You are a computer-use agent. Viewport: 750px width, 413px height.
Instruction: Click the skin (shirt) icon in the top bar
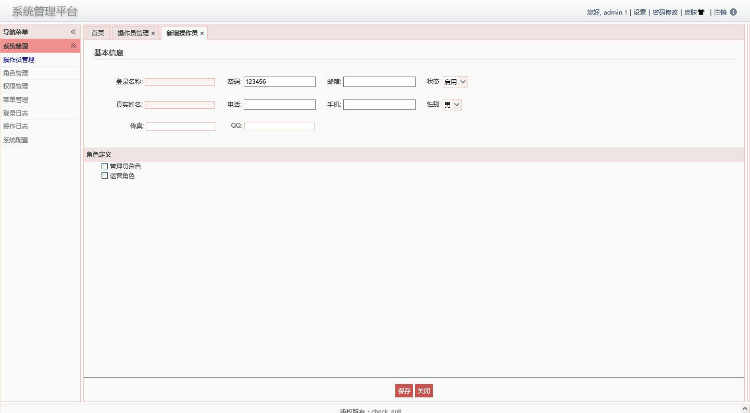[701, 12]
